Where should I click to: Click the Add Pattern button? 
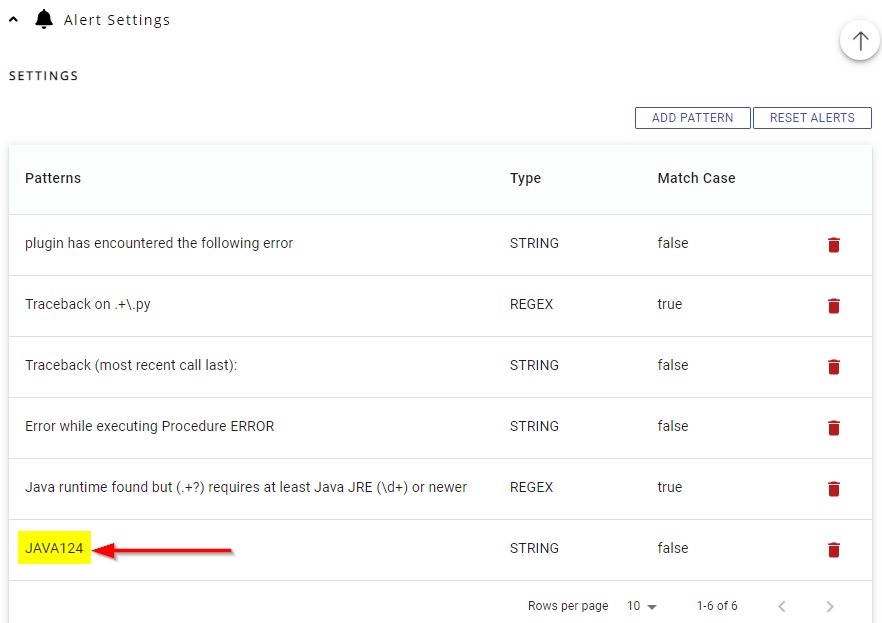click(x=692, y=118)
